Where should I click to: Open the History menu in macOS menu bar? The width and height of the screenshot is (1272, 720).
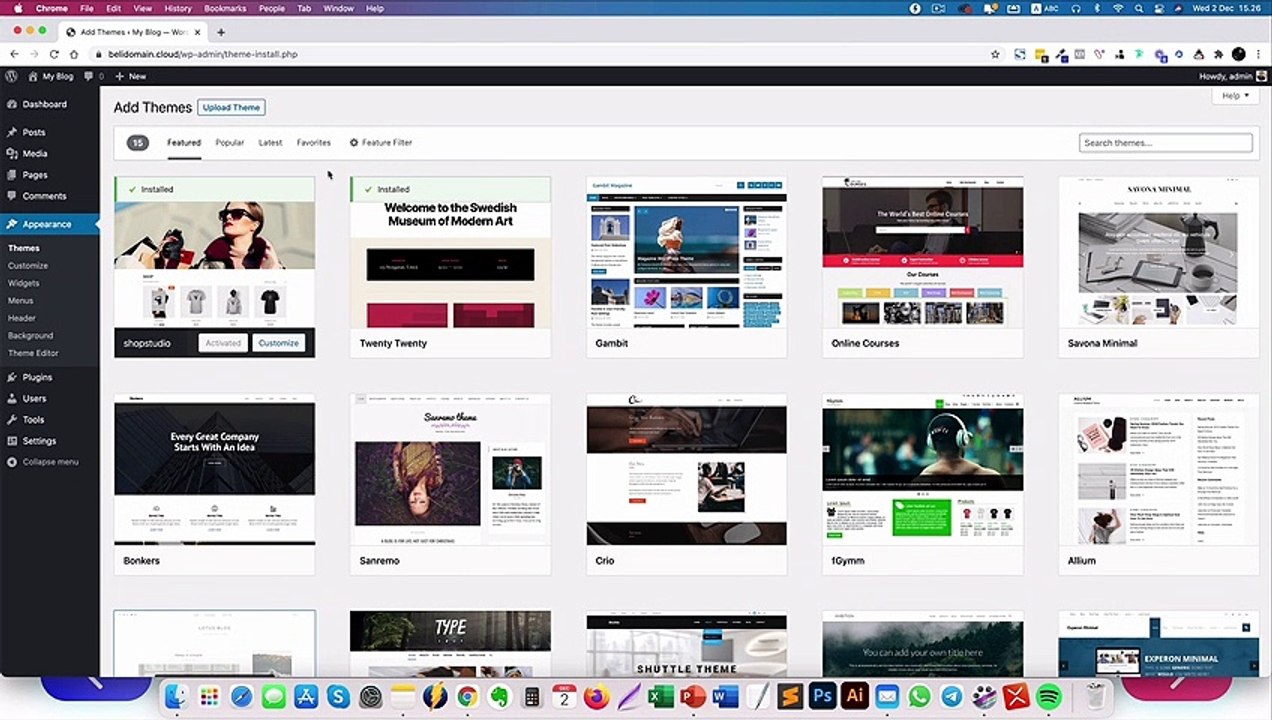point(178,8)
